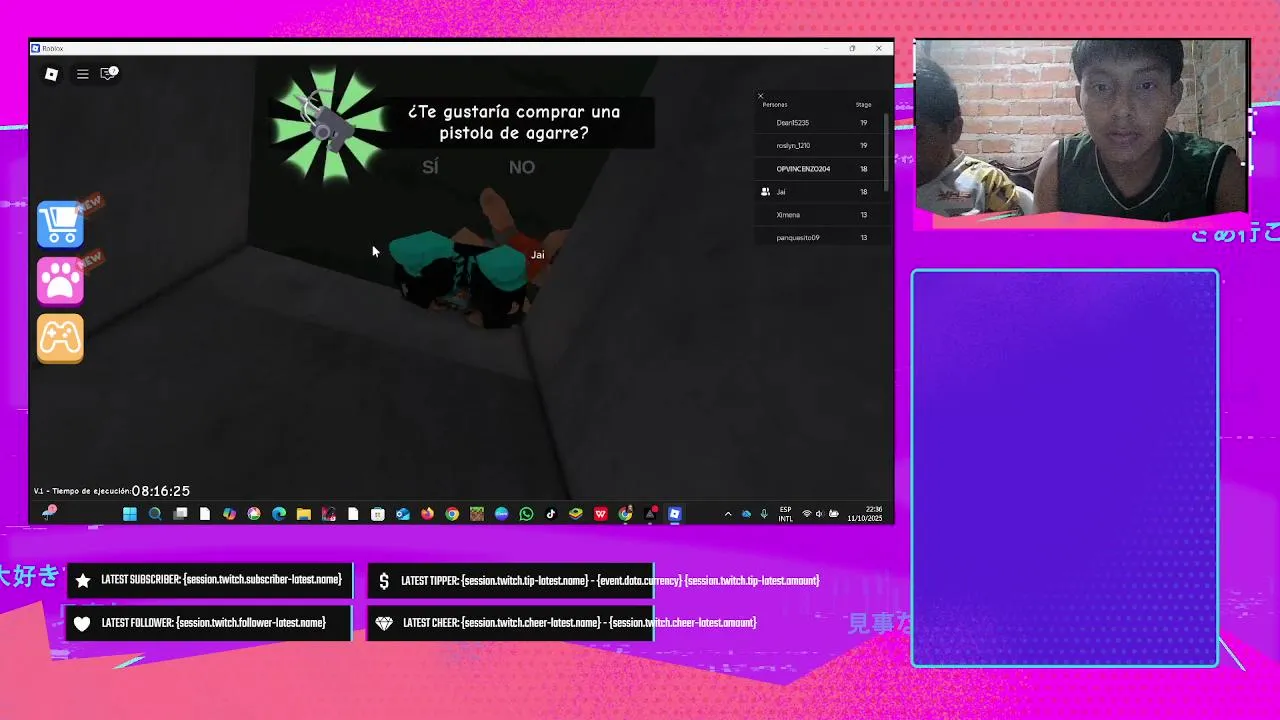
Task: Select Jai in the leaderboard list
Action: tap(820, 192)
